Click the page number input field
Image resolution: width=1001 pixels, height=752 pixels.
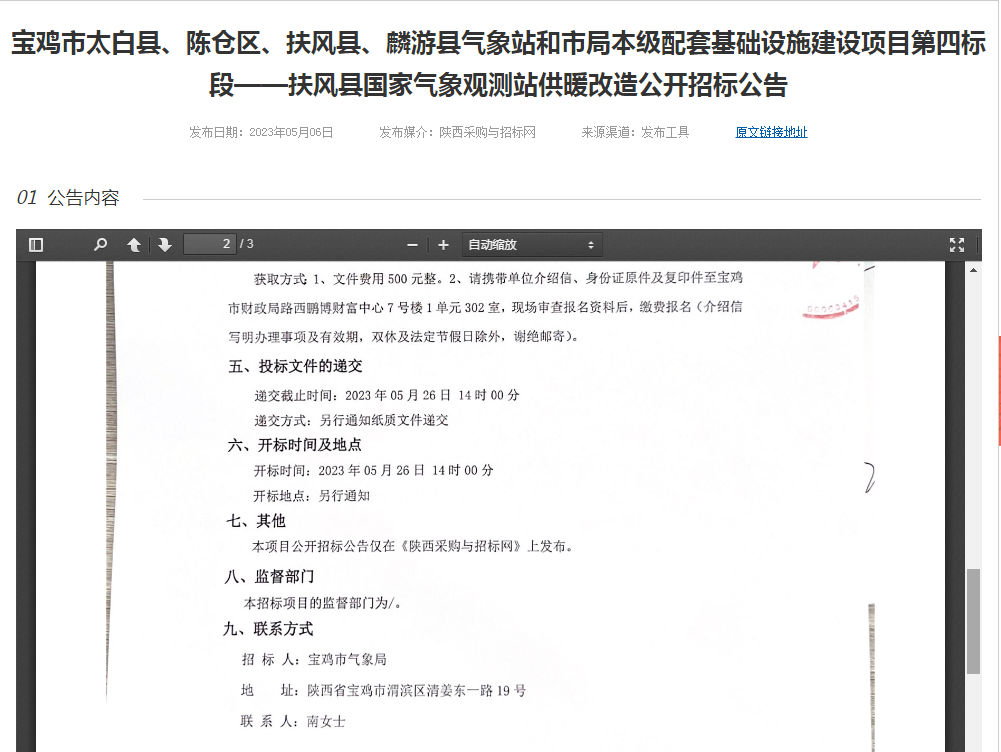(209, 244)
